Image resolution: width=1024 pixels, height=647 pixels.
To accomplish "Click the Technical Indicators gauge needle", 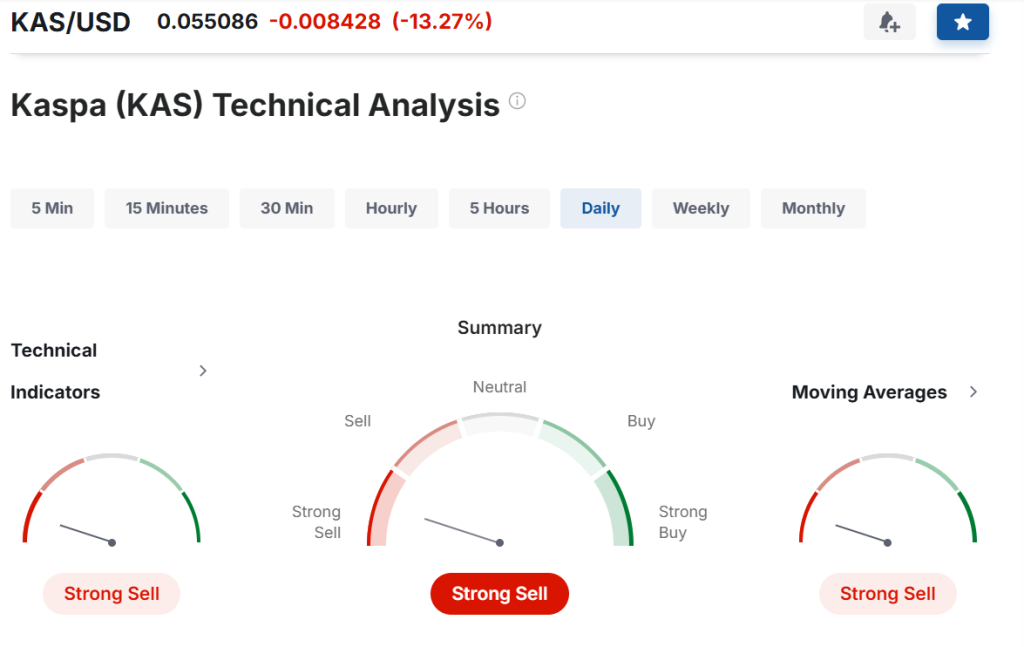I will [x=88, y=534].
